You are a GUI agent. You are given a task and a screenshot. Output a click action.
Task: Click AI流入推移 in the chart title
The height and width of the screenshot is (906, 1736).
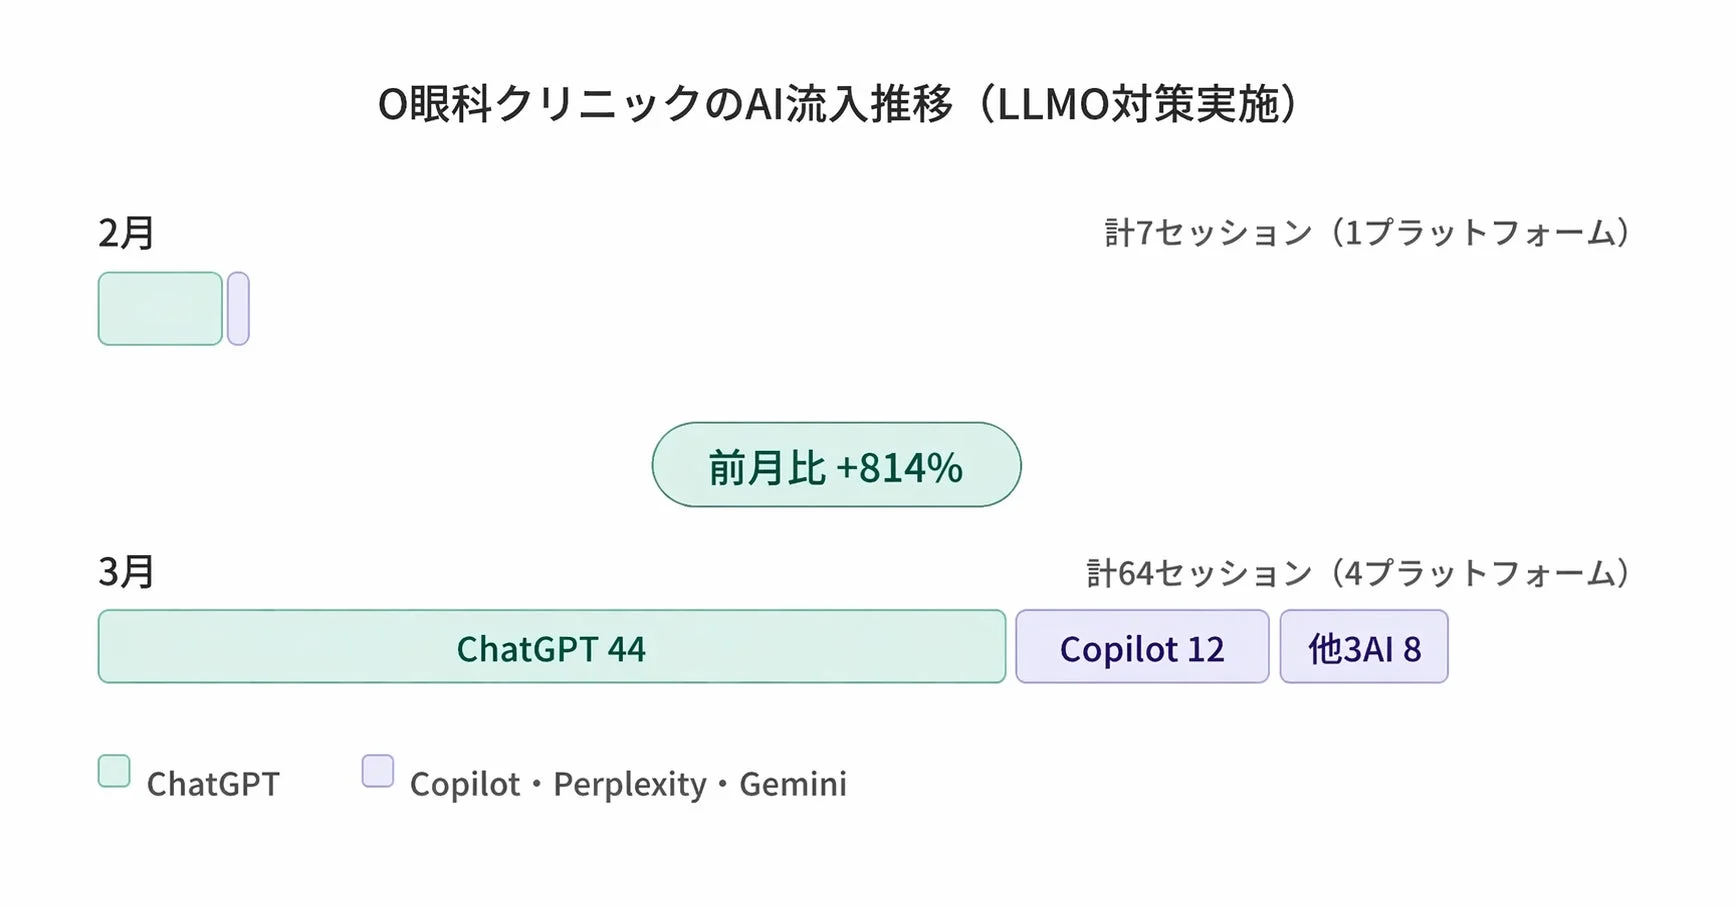848,104
